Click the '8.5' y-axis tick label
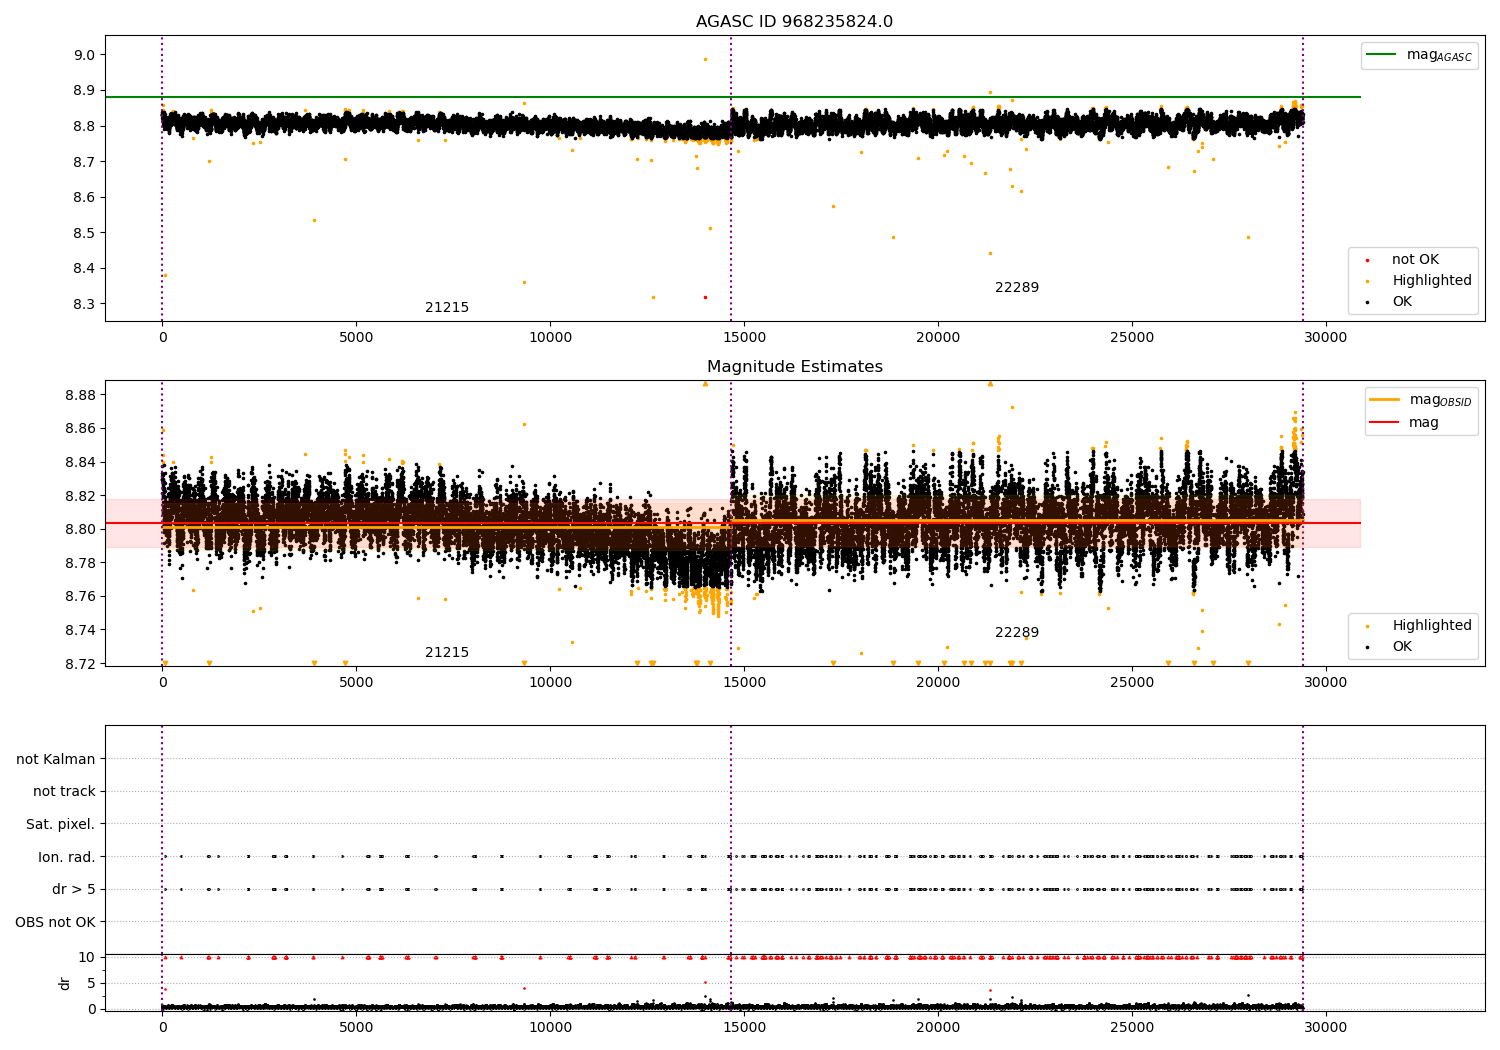 pyautogui.click(x=83, y=233)
